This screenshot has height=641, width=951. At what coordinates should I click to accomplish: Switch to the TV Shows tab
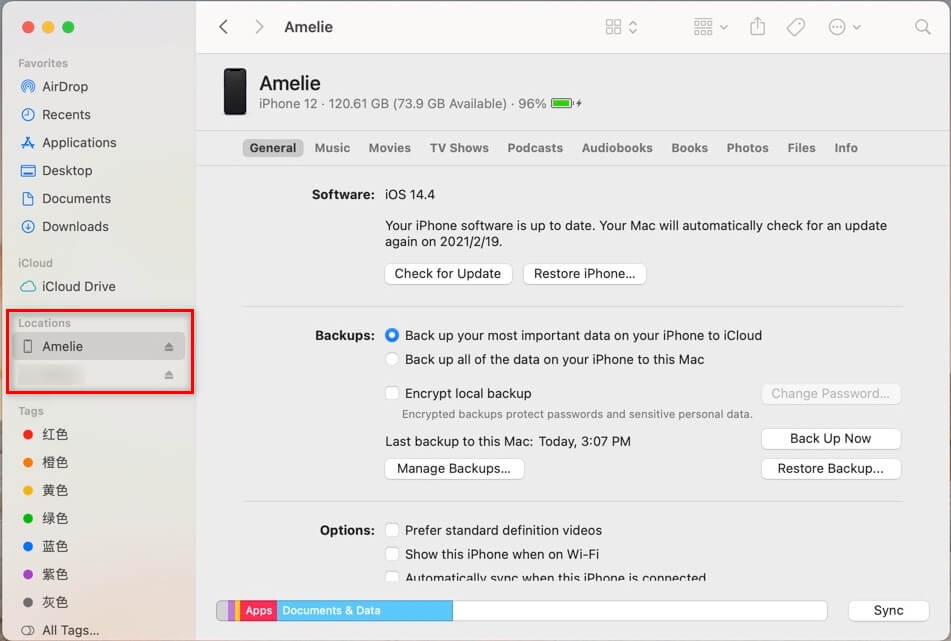459,148
